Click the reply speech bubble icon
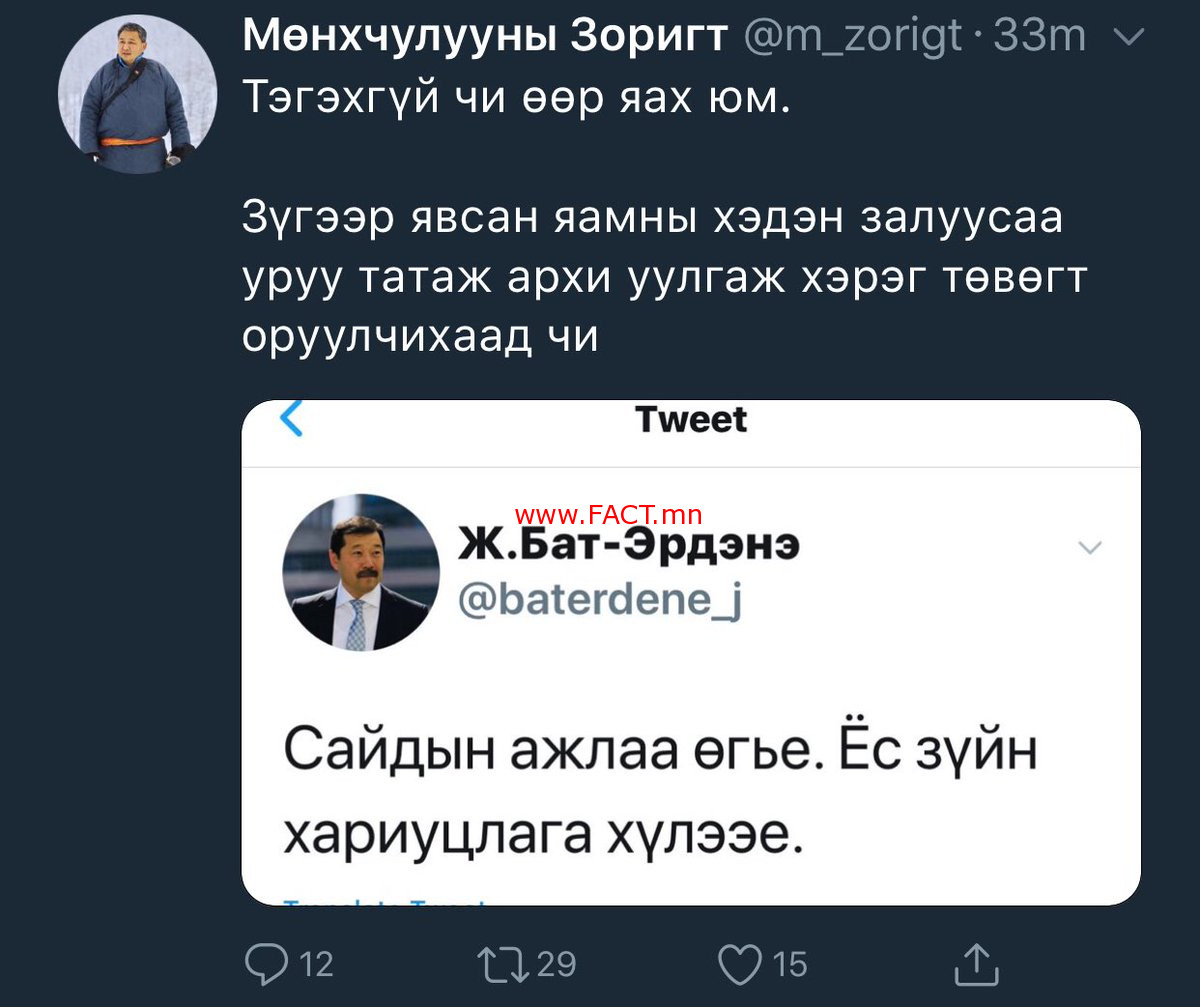 click(267, 962)
